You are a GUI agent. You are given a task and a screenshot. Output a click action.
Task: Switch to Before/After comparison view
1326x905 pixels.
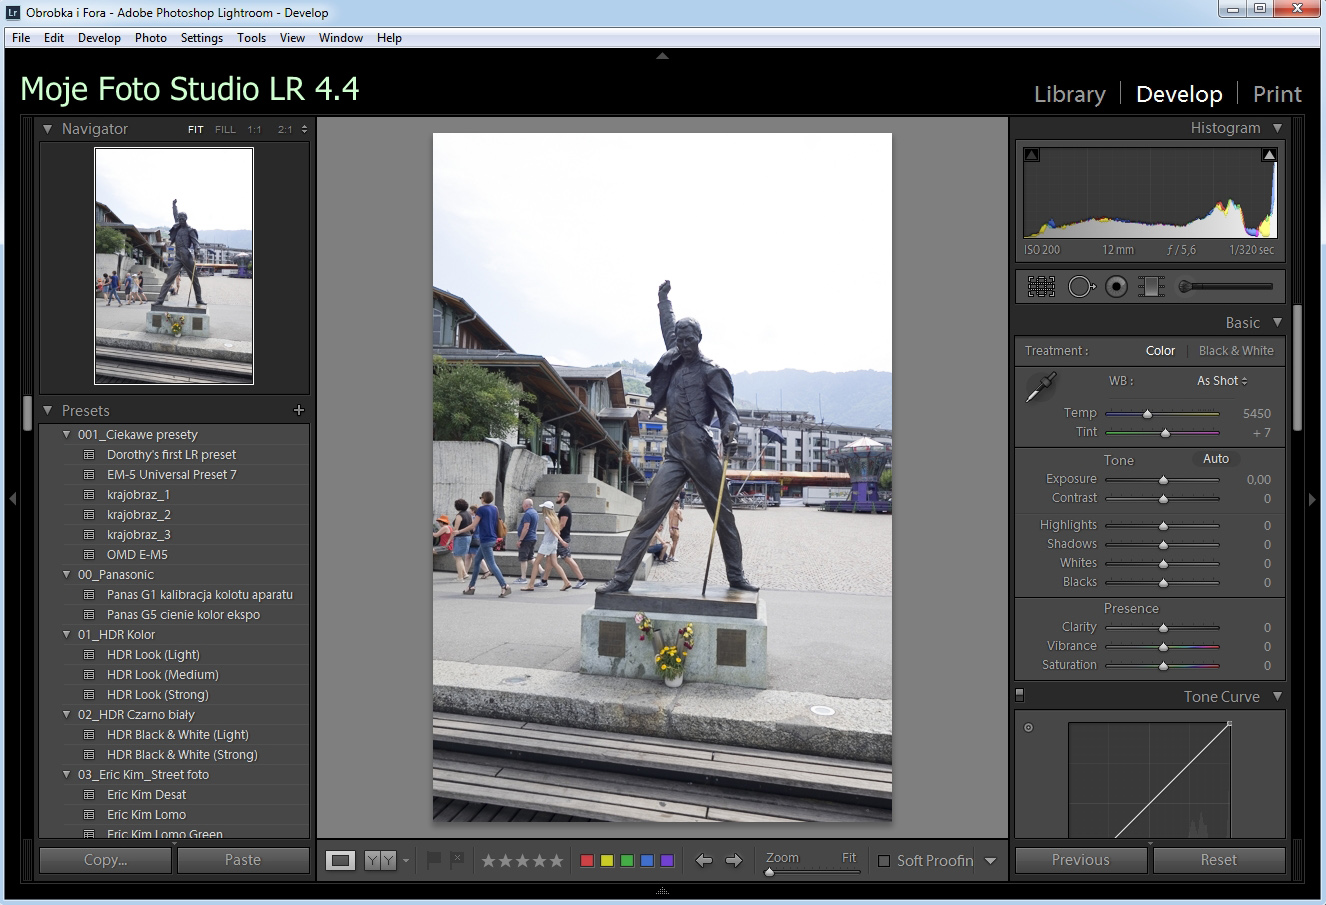tap(380, 860)
